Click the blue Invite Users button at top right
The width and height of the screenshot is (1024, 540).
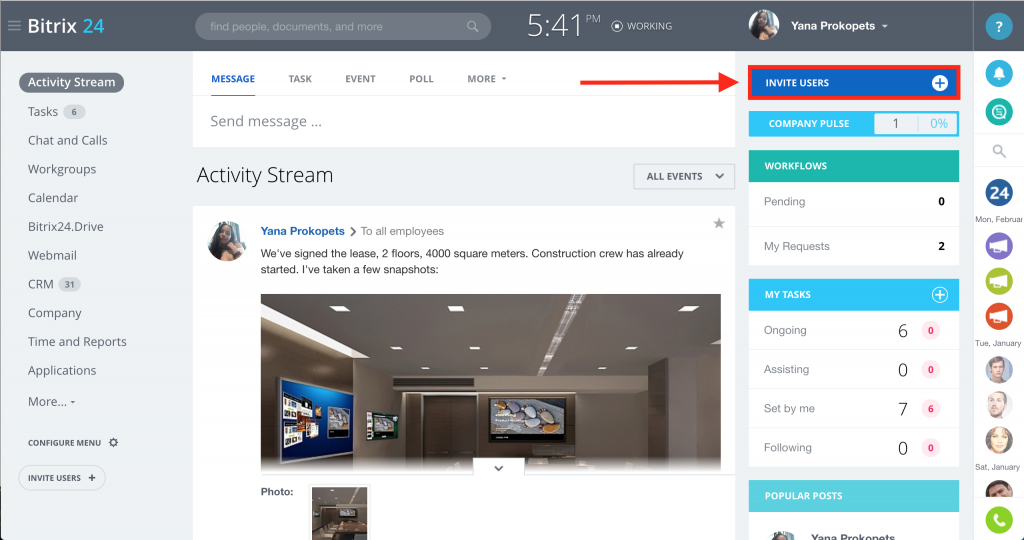[x=854, y=83]
